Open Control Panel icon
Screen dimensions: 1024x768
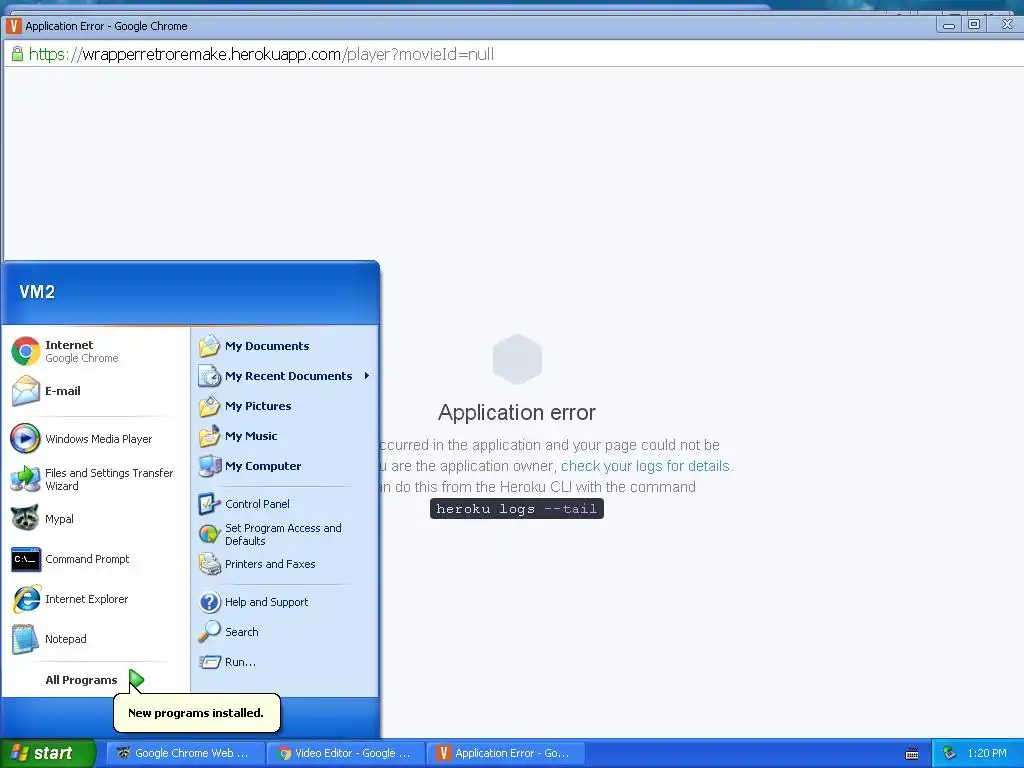click(210, 504)
